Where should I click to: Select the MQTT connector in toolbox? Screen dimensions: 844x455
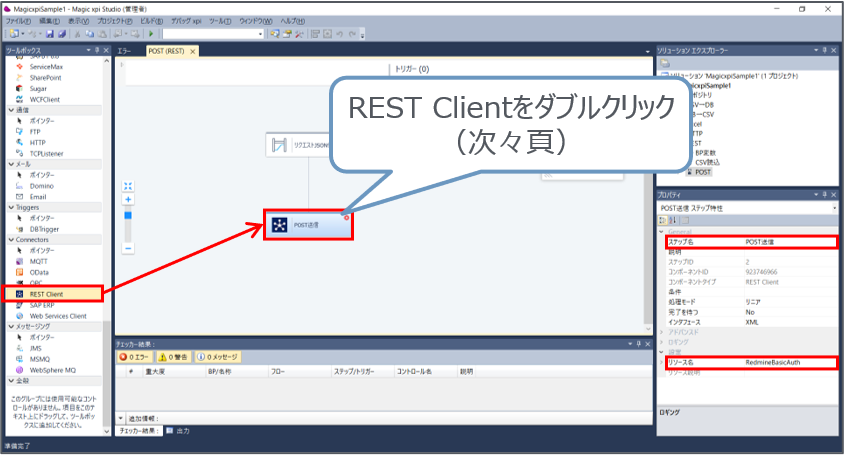tap(39, 261)
